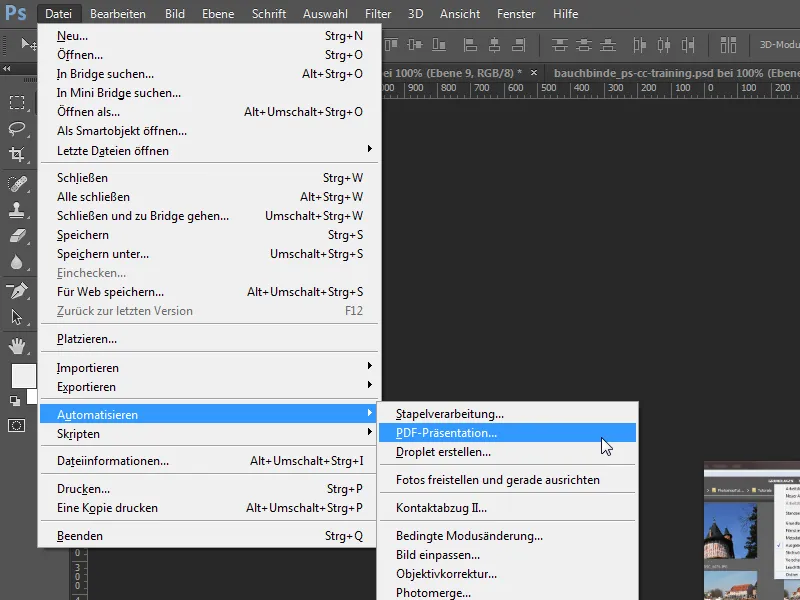Open the 3D menu
Screen dimensions: 800x600
(415, 14)
